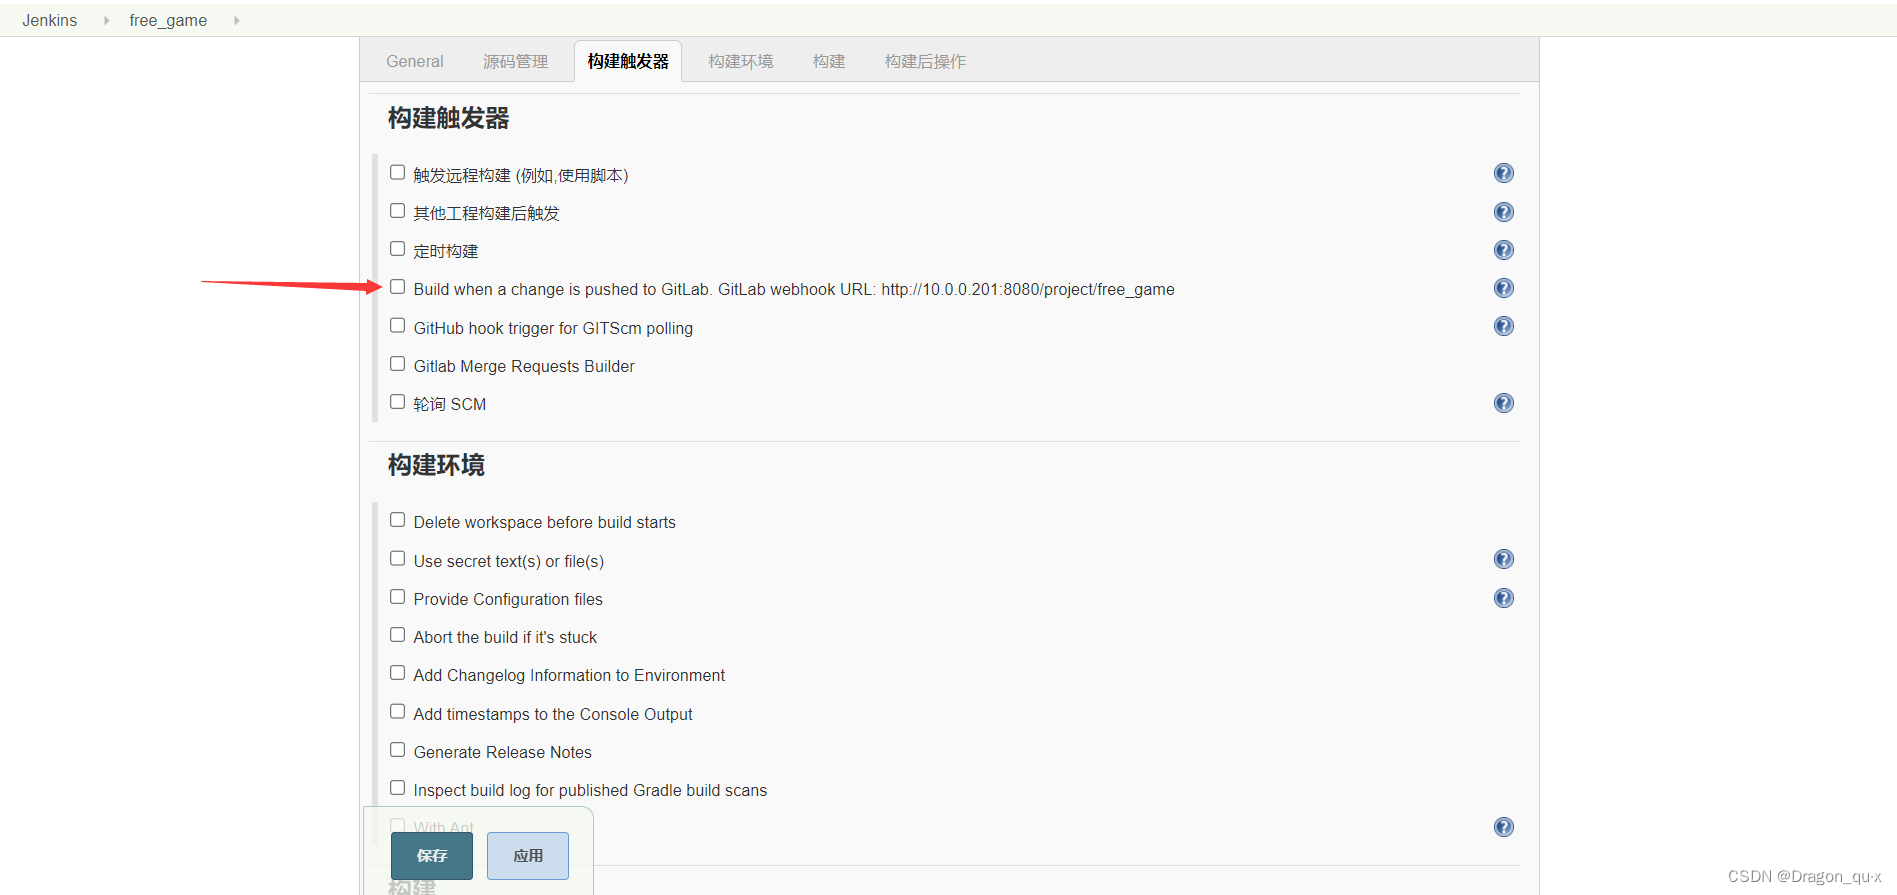
Task: Select the 构建触发器 tab
Action: click(628, 61)
